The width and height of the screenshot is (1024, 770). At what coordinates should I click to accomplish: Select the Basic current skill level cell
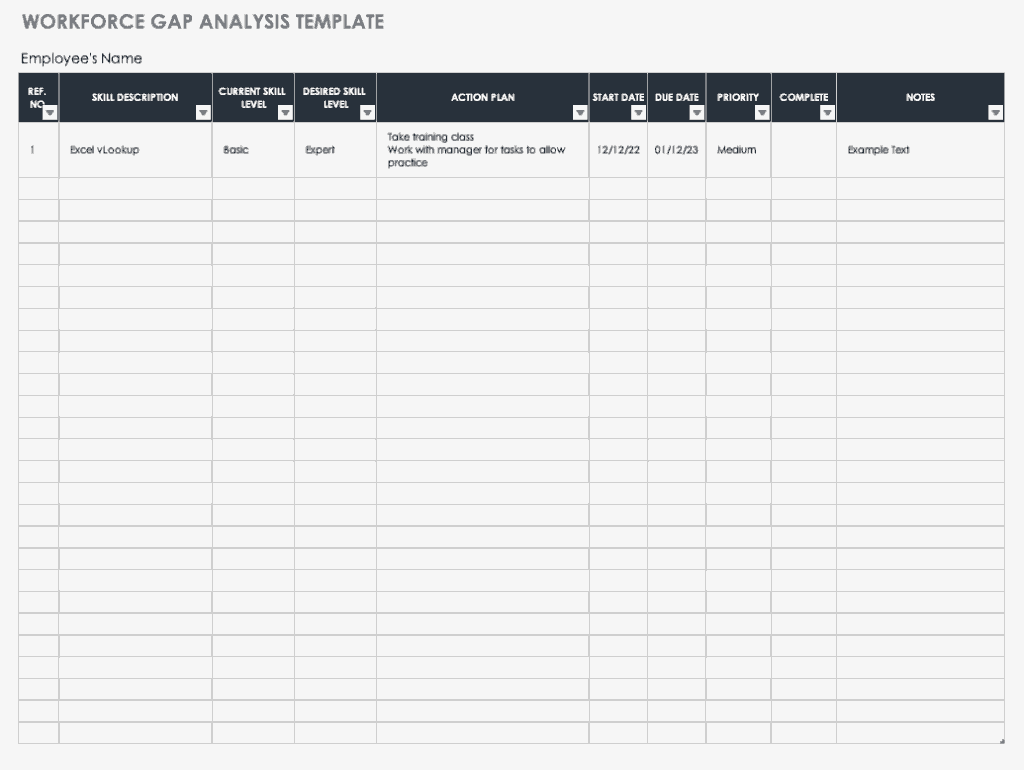tap(253, 150)
